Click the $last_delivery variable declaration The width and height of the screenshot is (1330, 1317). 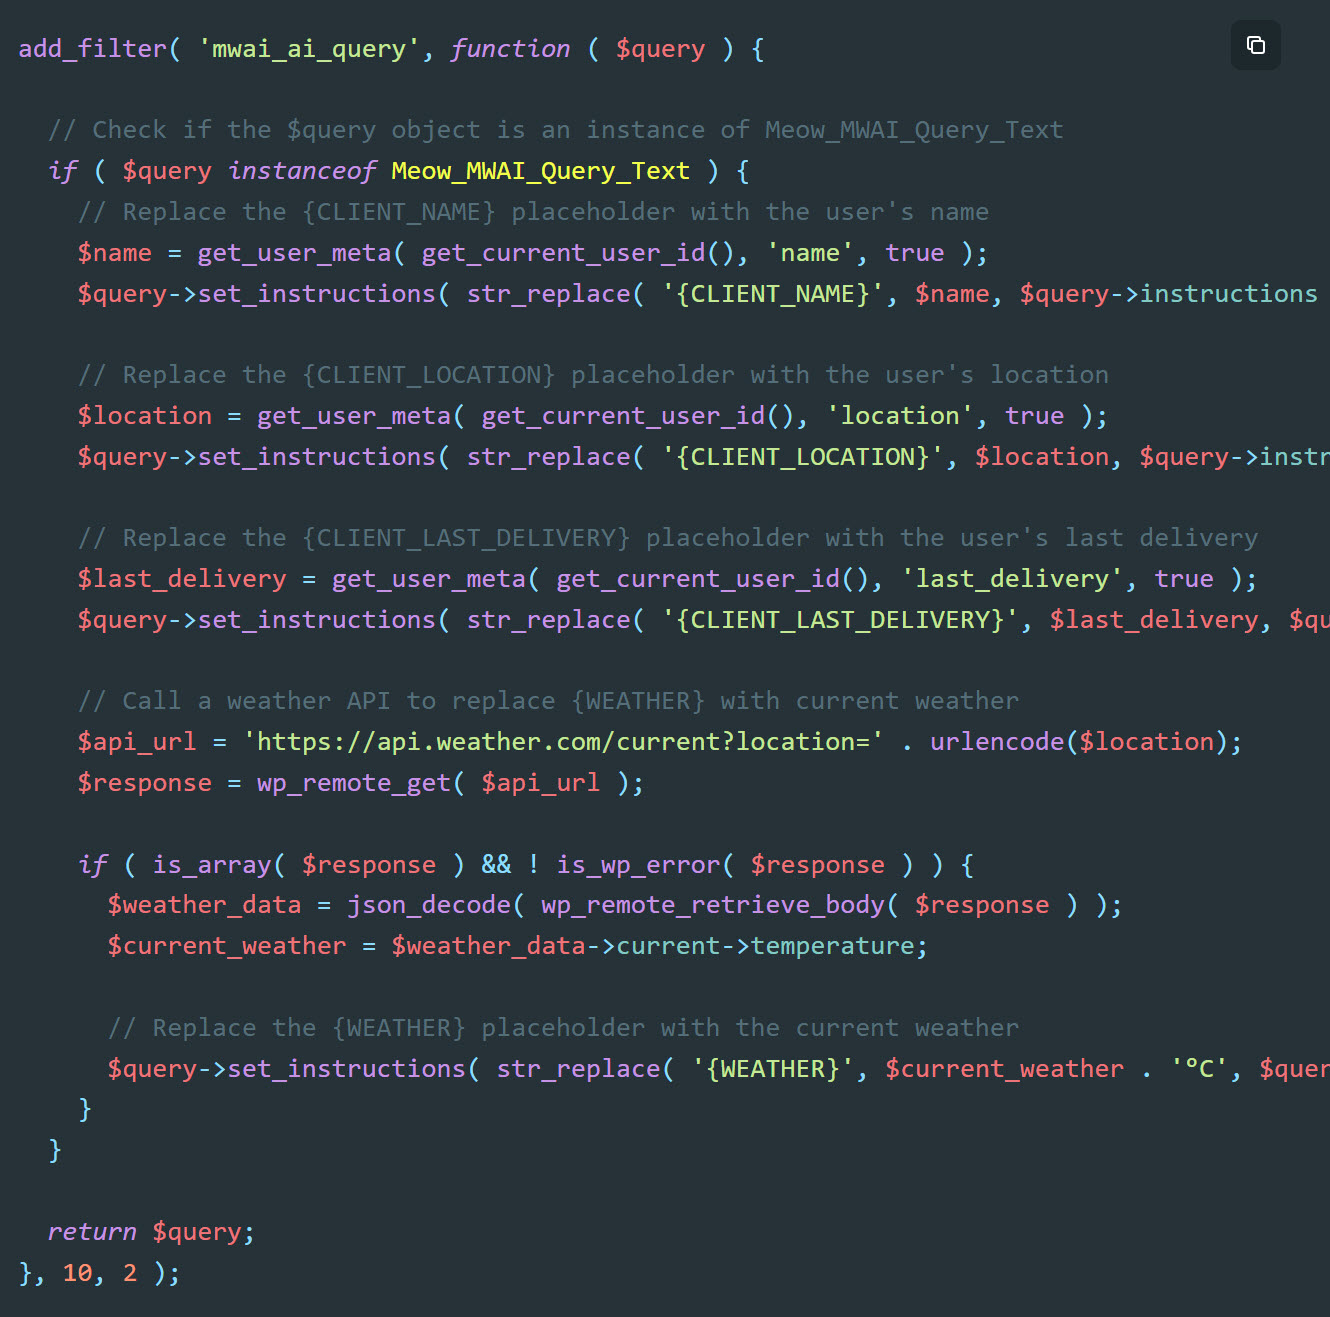pos(182,579)
